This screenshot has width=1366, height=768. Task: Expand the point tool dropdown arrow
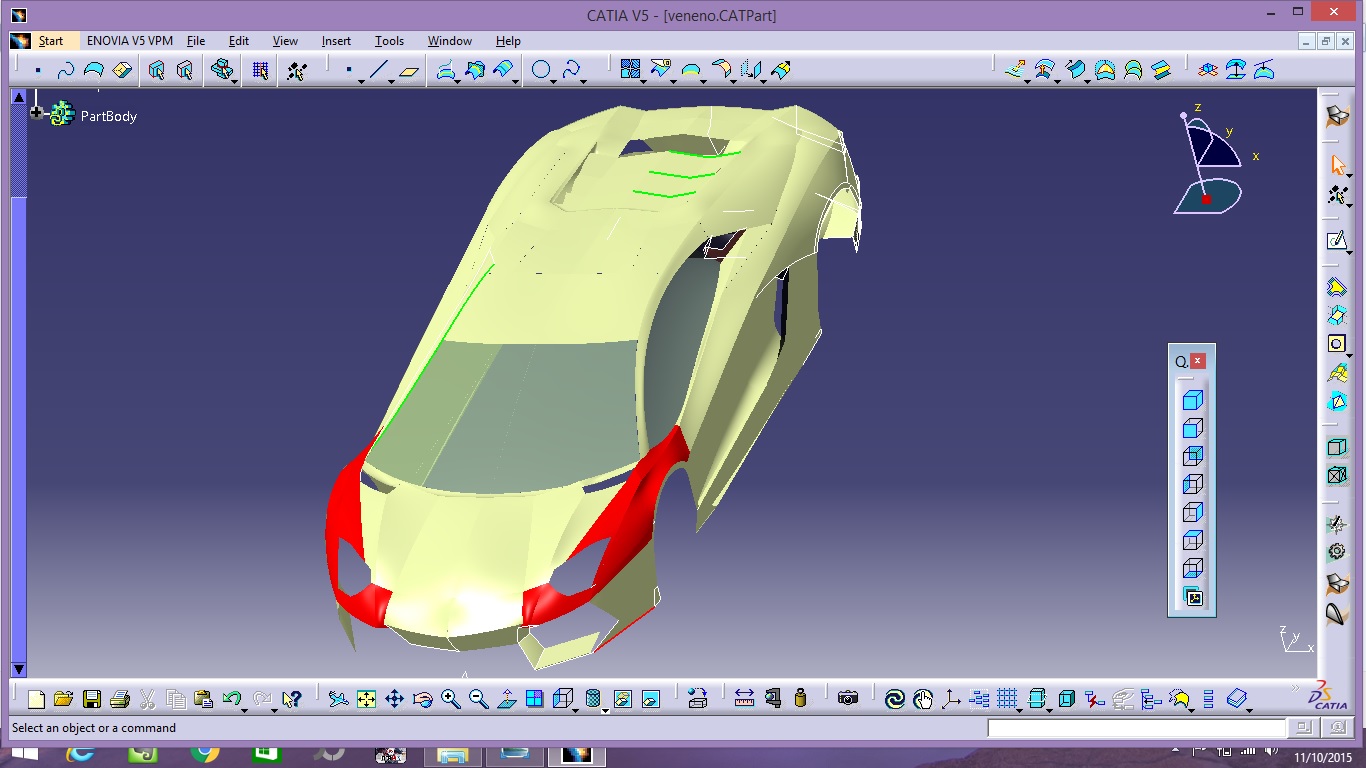pyautogui.click(x=361, y=80)
